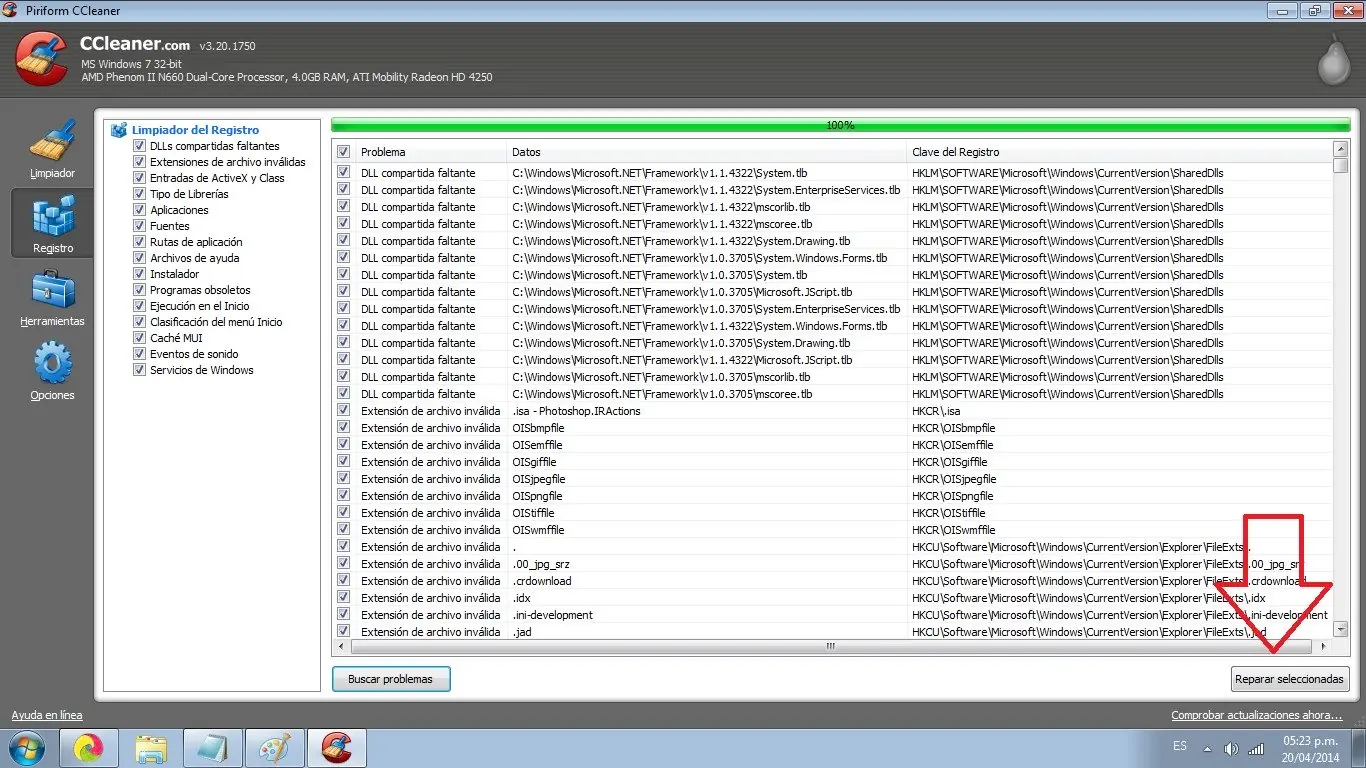Viewport: 1366px width, 768px height.
Task: Disable the Tipo de Librerías option
Action: (140, 194)
